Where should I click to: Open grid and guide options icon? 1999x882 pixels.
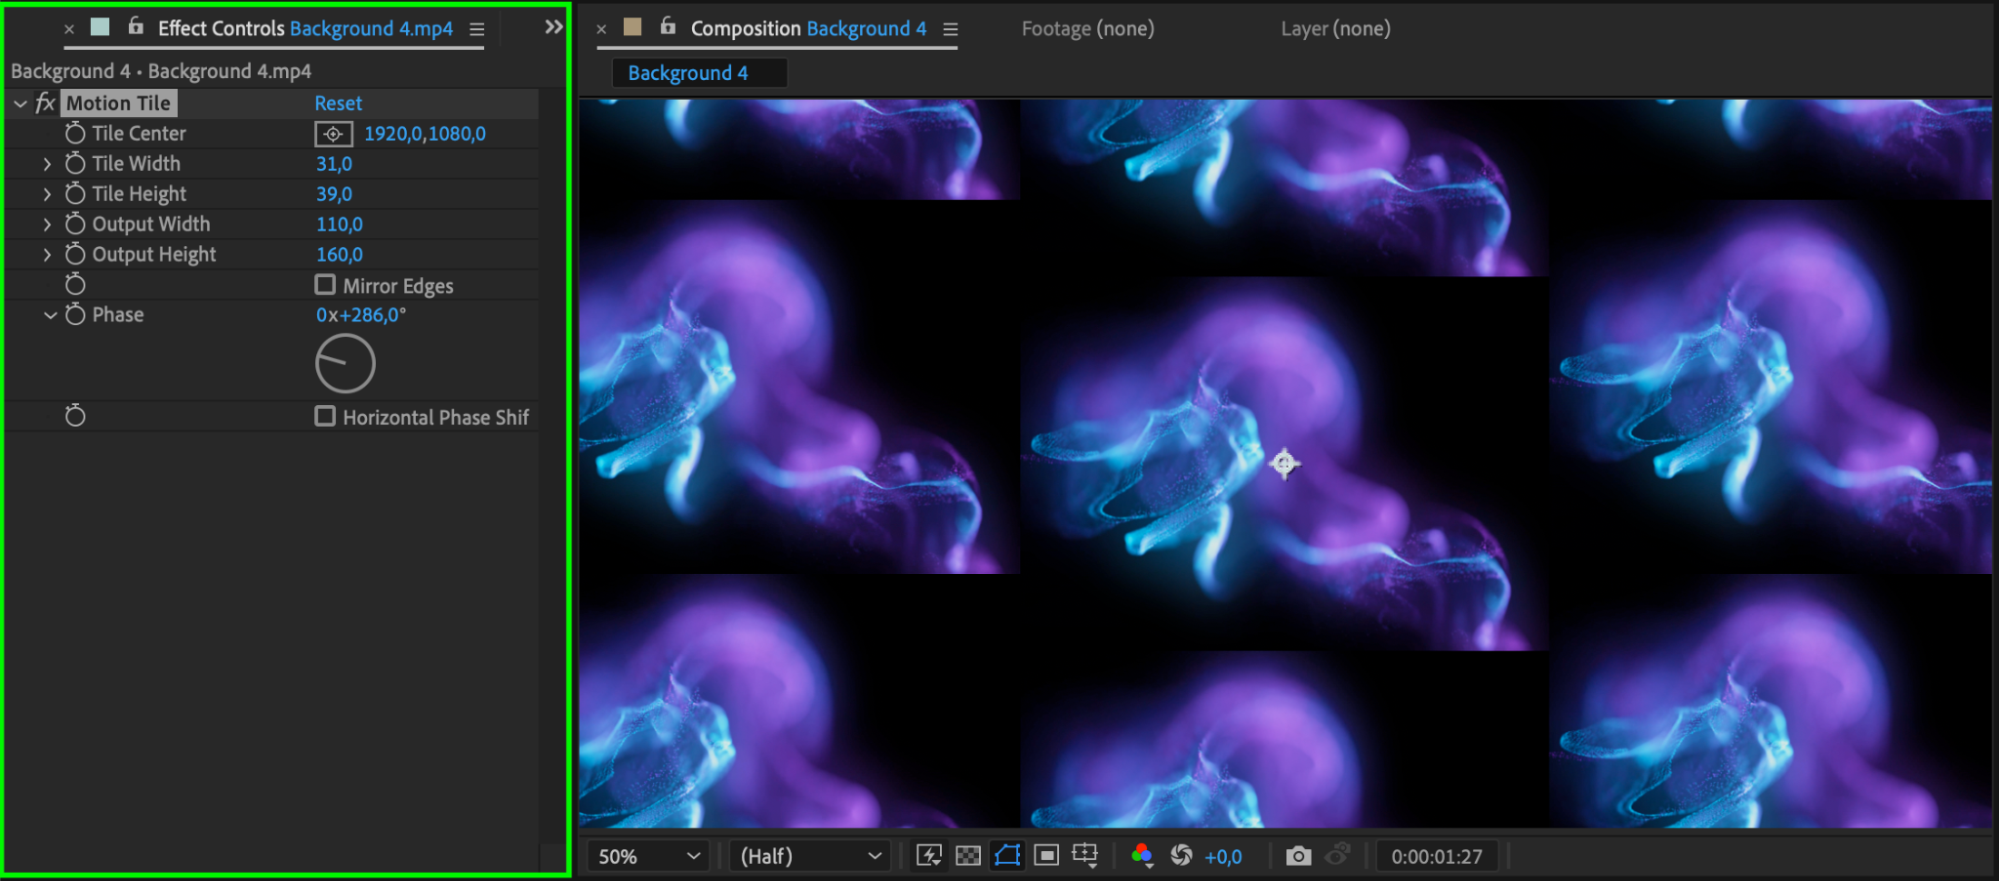coord(1085,856)
